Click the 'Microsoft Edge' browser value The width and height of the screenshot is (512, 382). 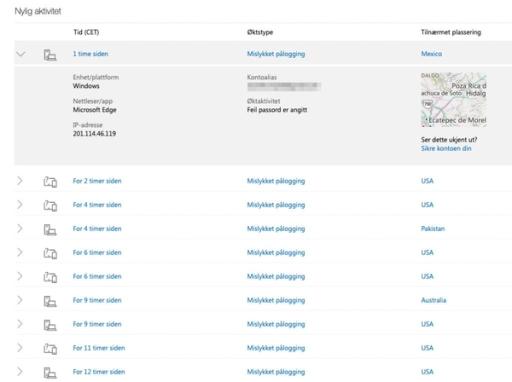[x=95, y=110]
